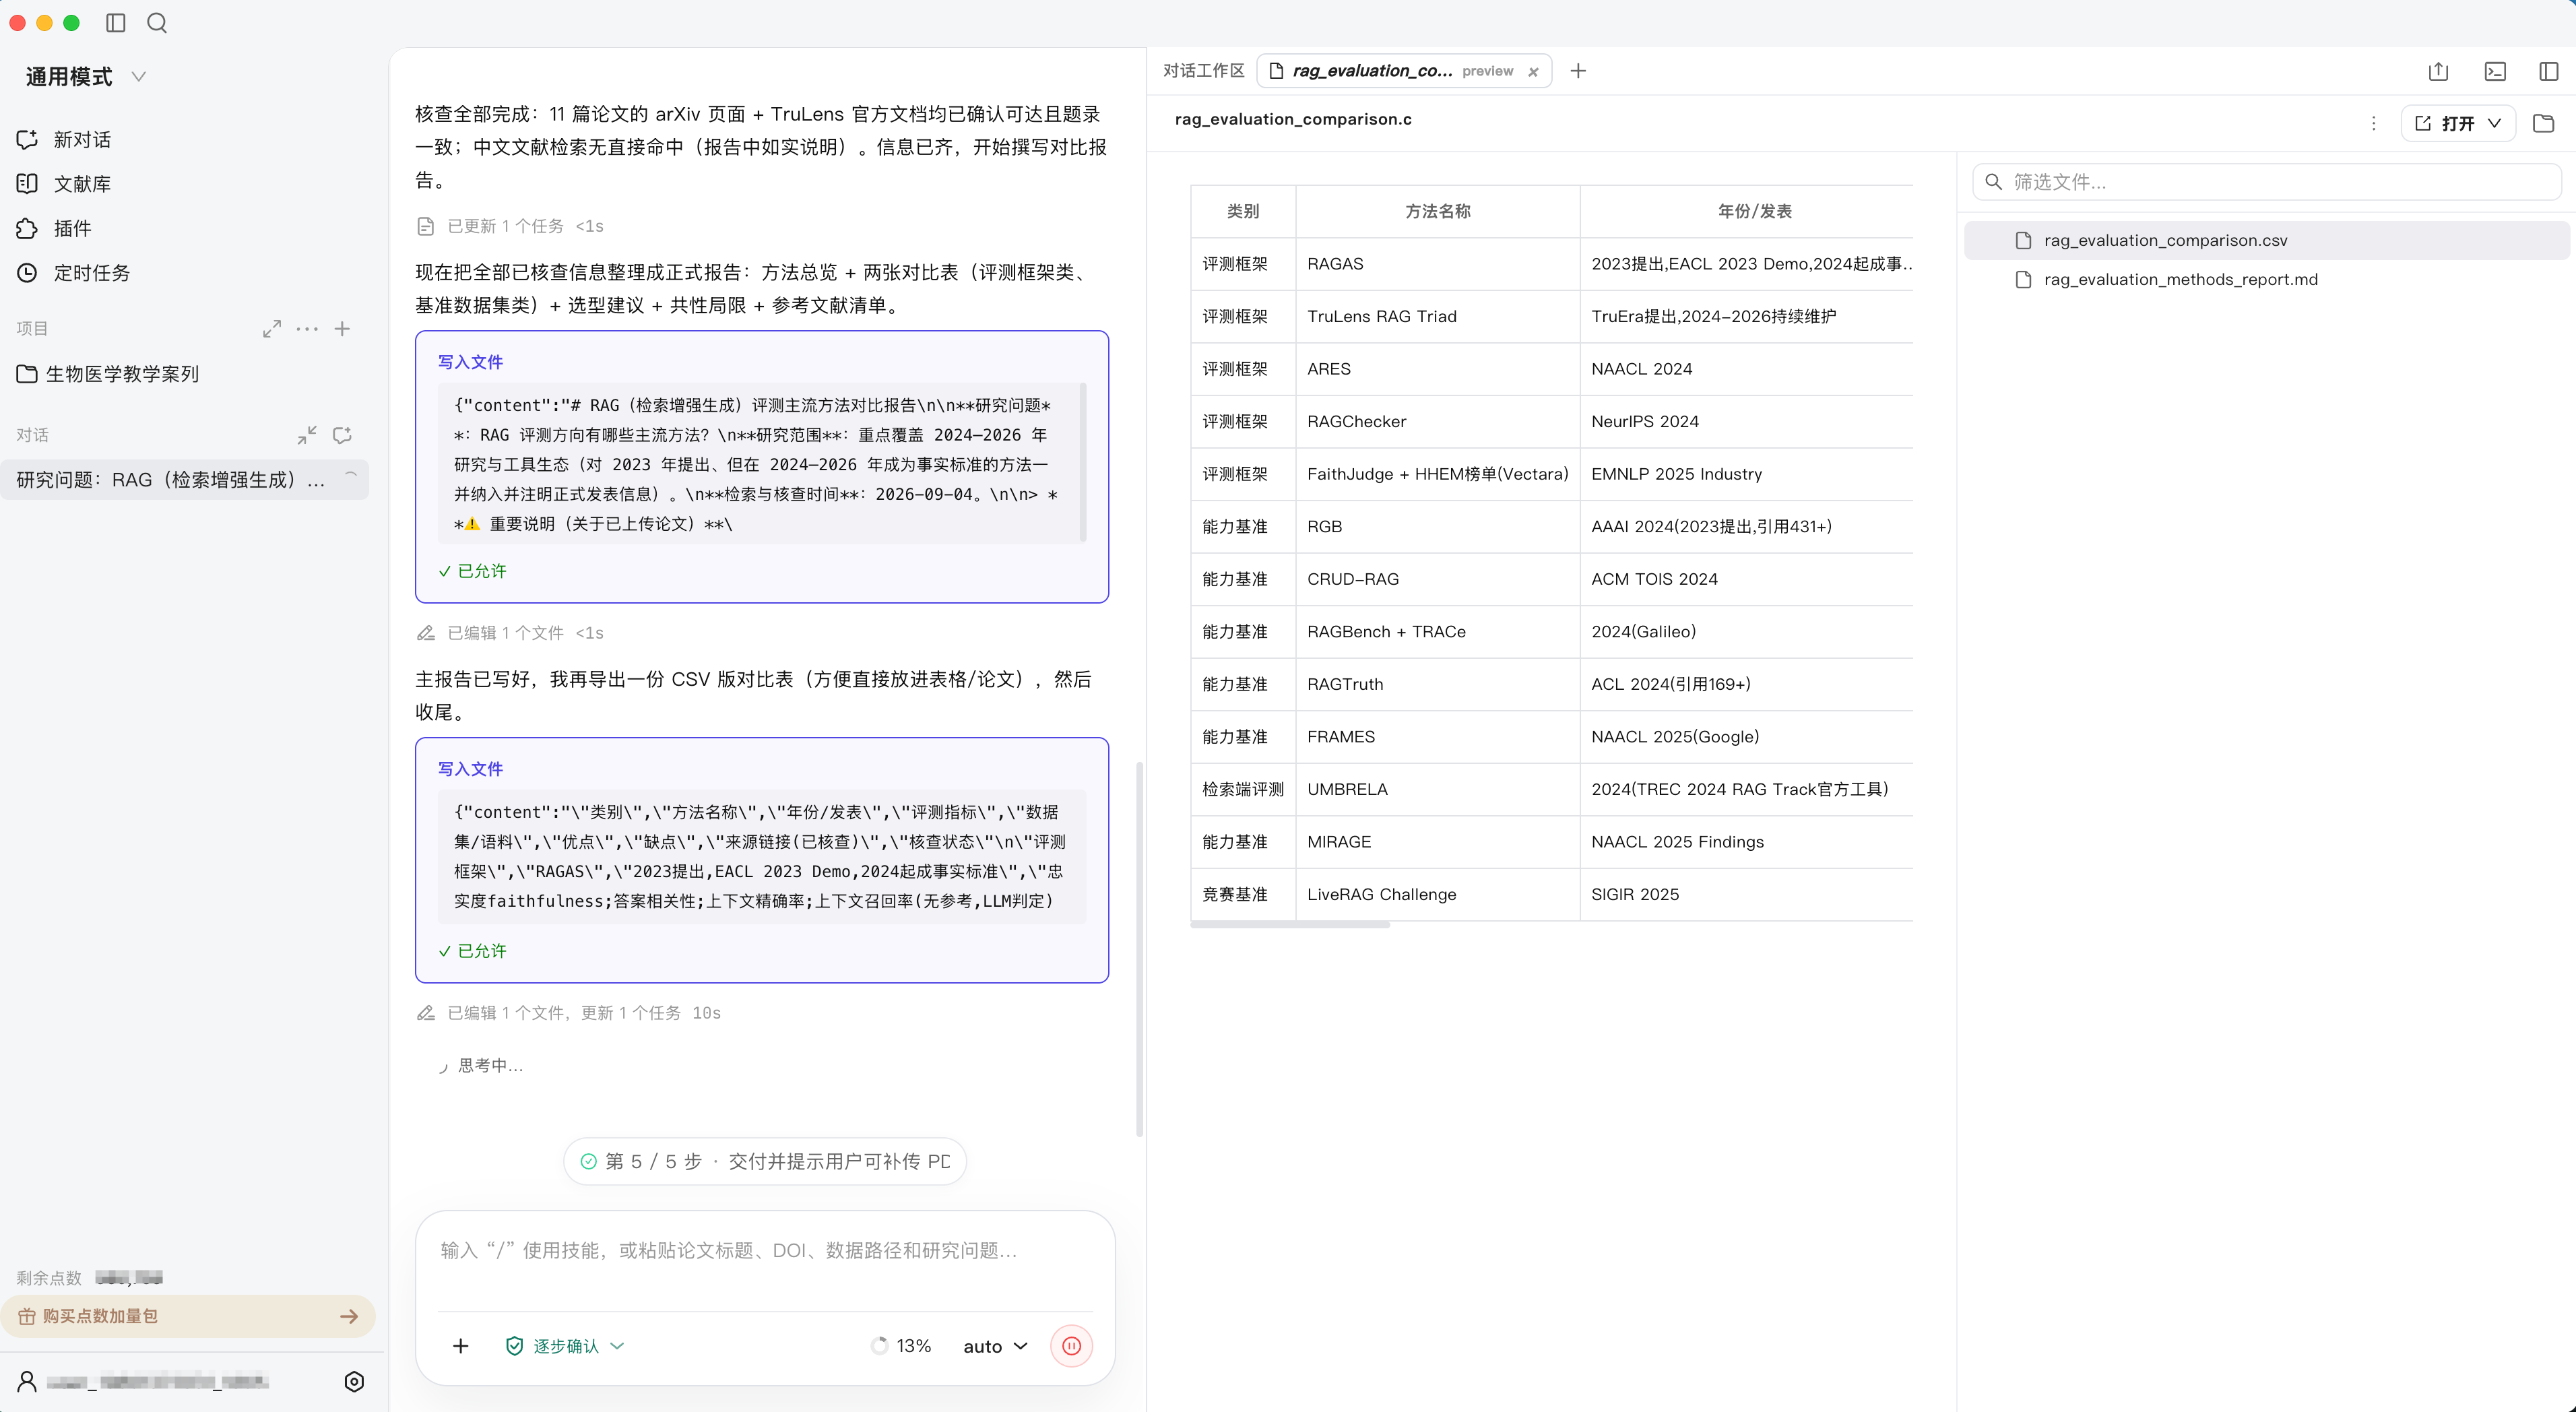Select rag_evaluation_comparison.csv in file list

tap(2267, 240)
